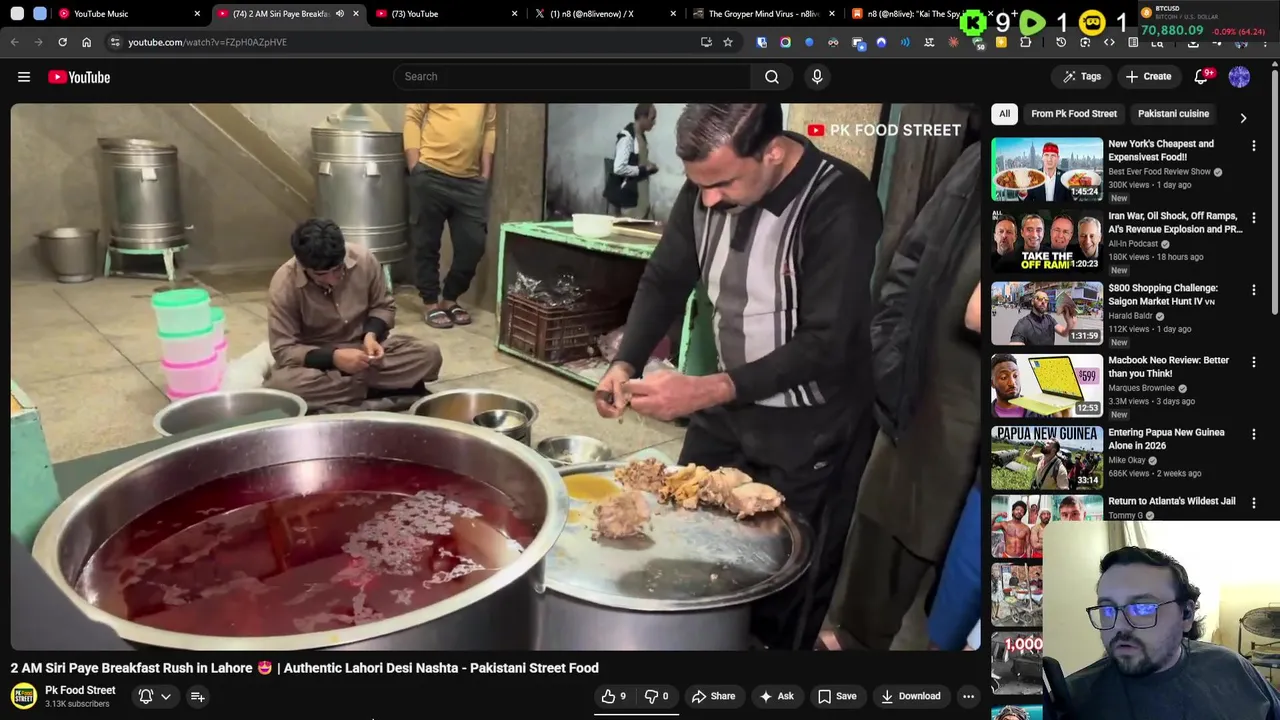1280x720 pixels.
Task: Close the YouTube Music tab
Action: (x=197, y=14)
